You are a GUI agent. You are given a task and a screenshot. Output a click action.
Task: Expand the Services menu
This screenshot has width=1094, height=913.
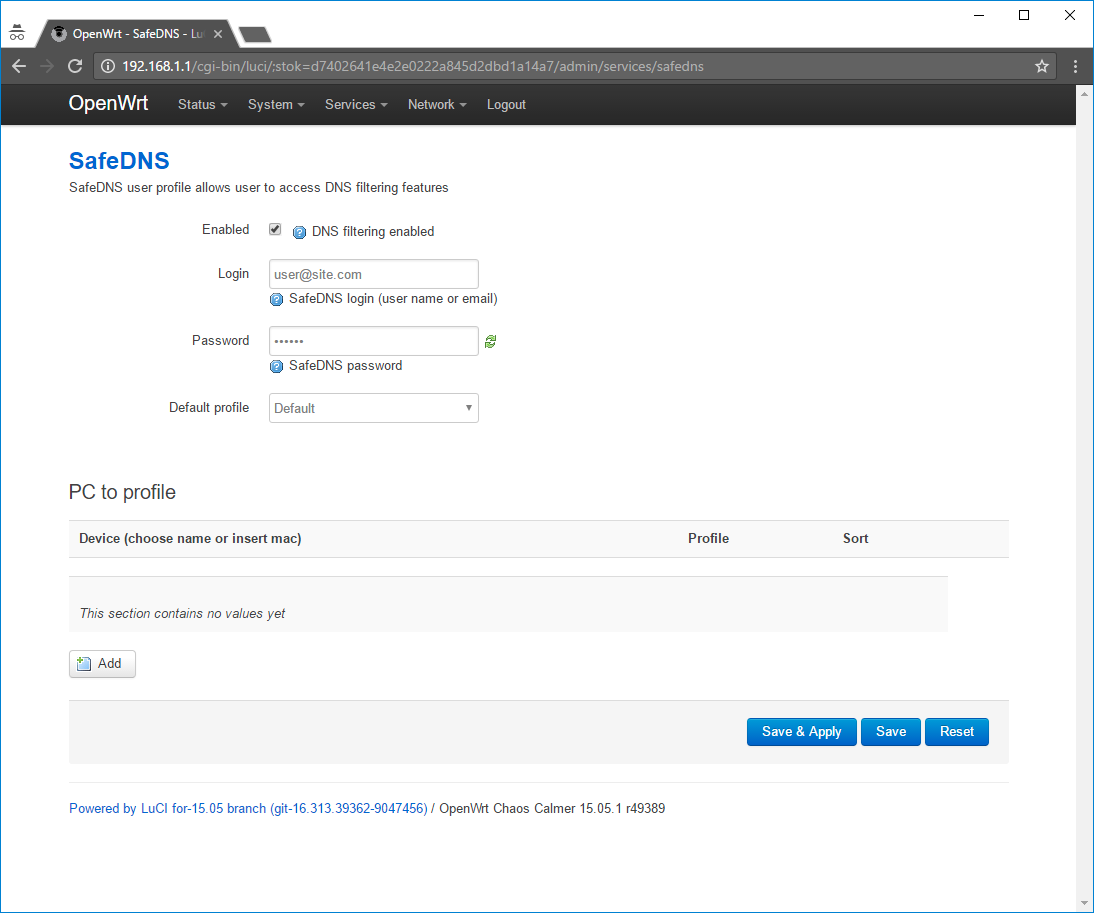[x=356, y=105]
